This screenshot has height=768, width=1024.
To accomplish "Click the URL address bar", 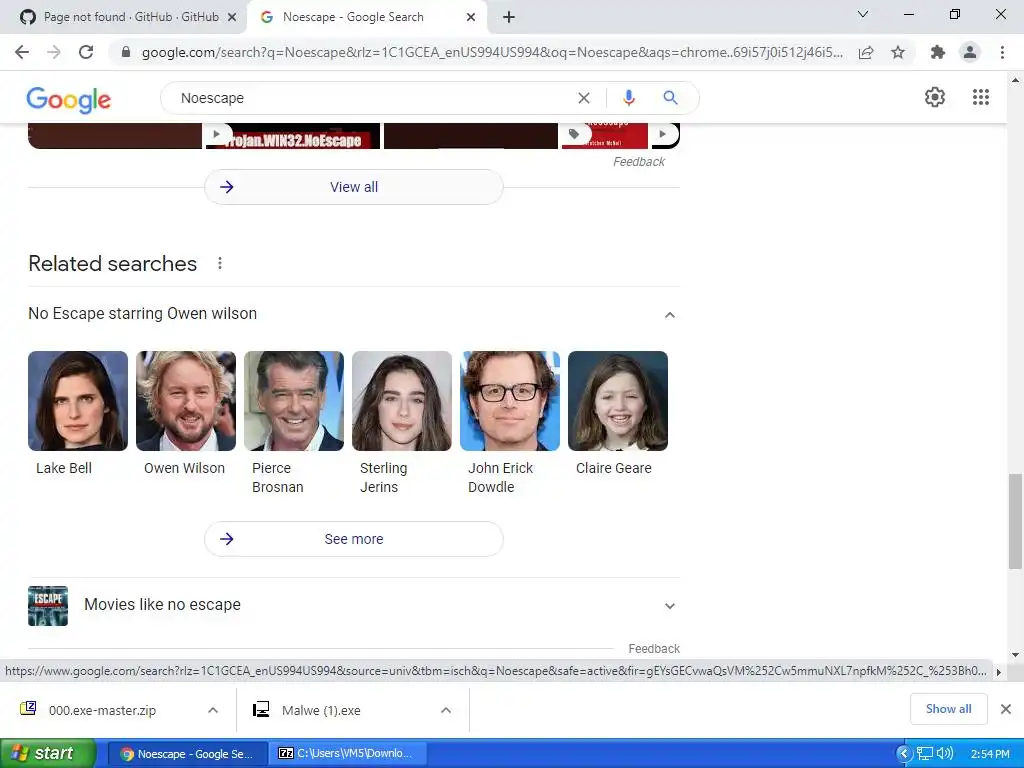I will point(491,52).
